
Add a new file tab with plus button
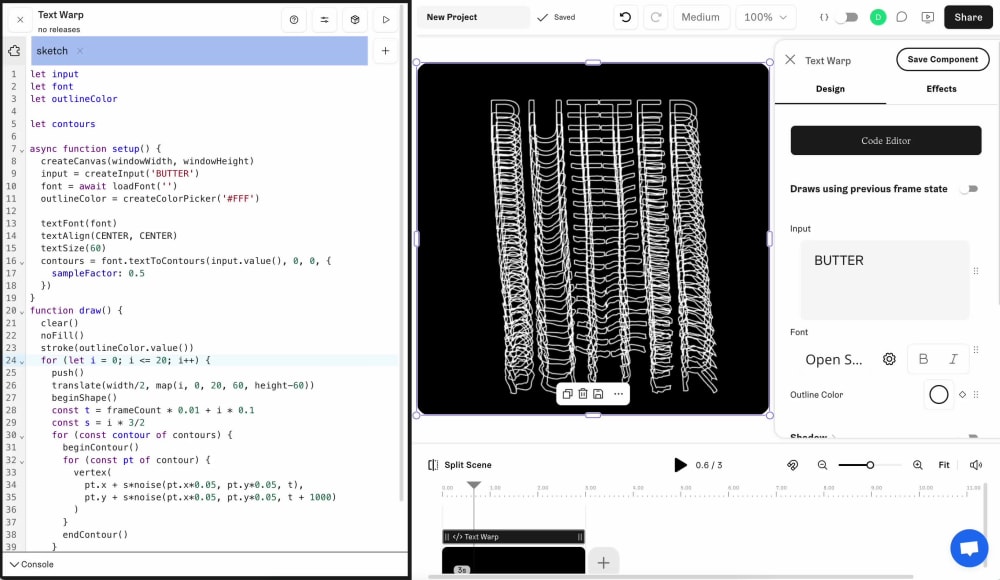click(385, 51)
